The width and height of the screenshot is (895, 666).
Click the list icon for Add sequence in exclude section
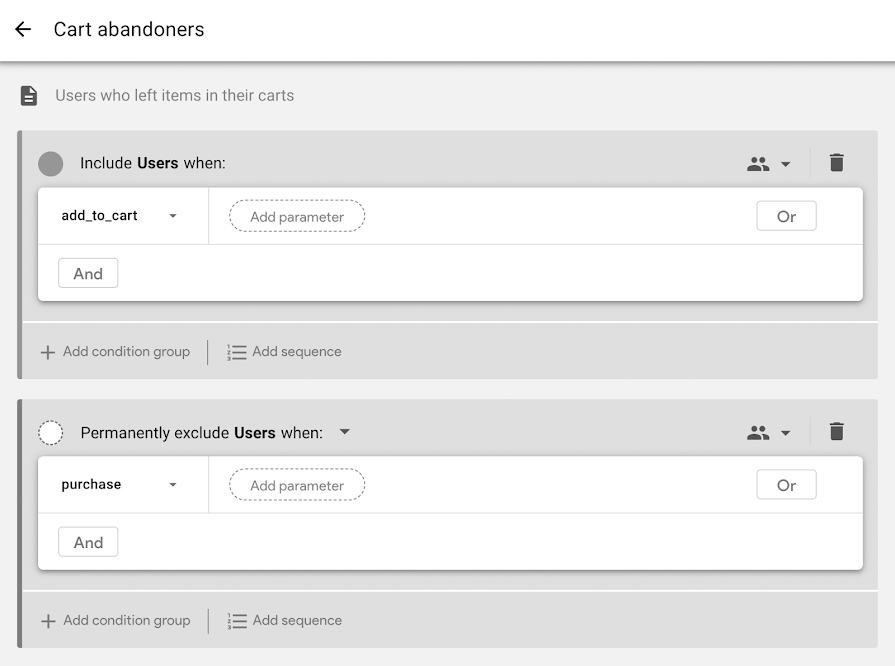[x=237, y=621]
